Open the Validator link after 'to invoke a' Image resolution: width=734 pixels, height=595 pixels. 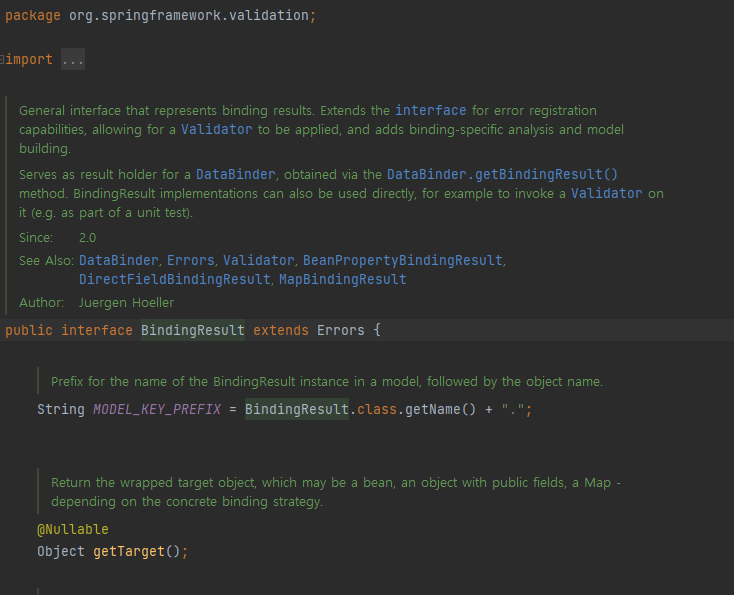(x=607, y=193)
